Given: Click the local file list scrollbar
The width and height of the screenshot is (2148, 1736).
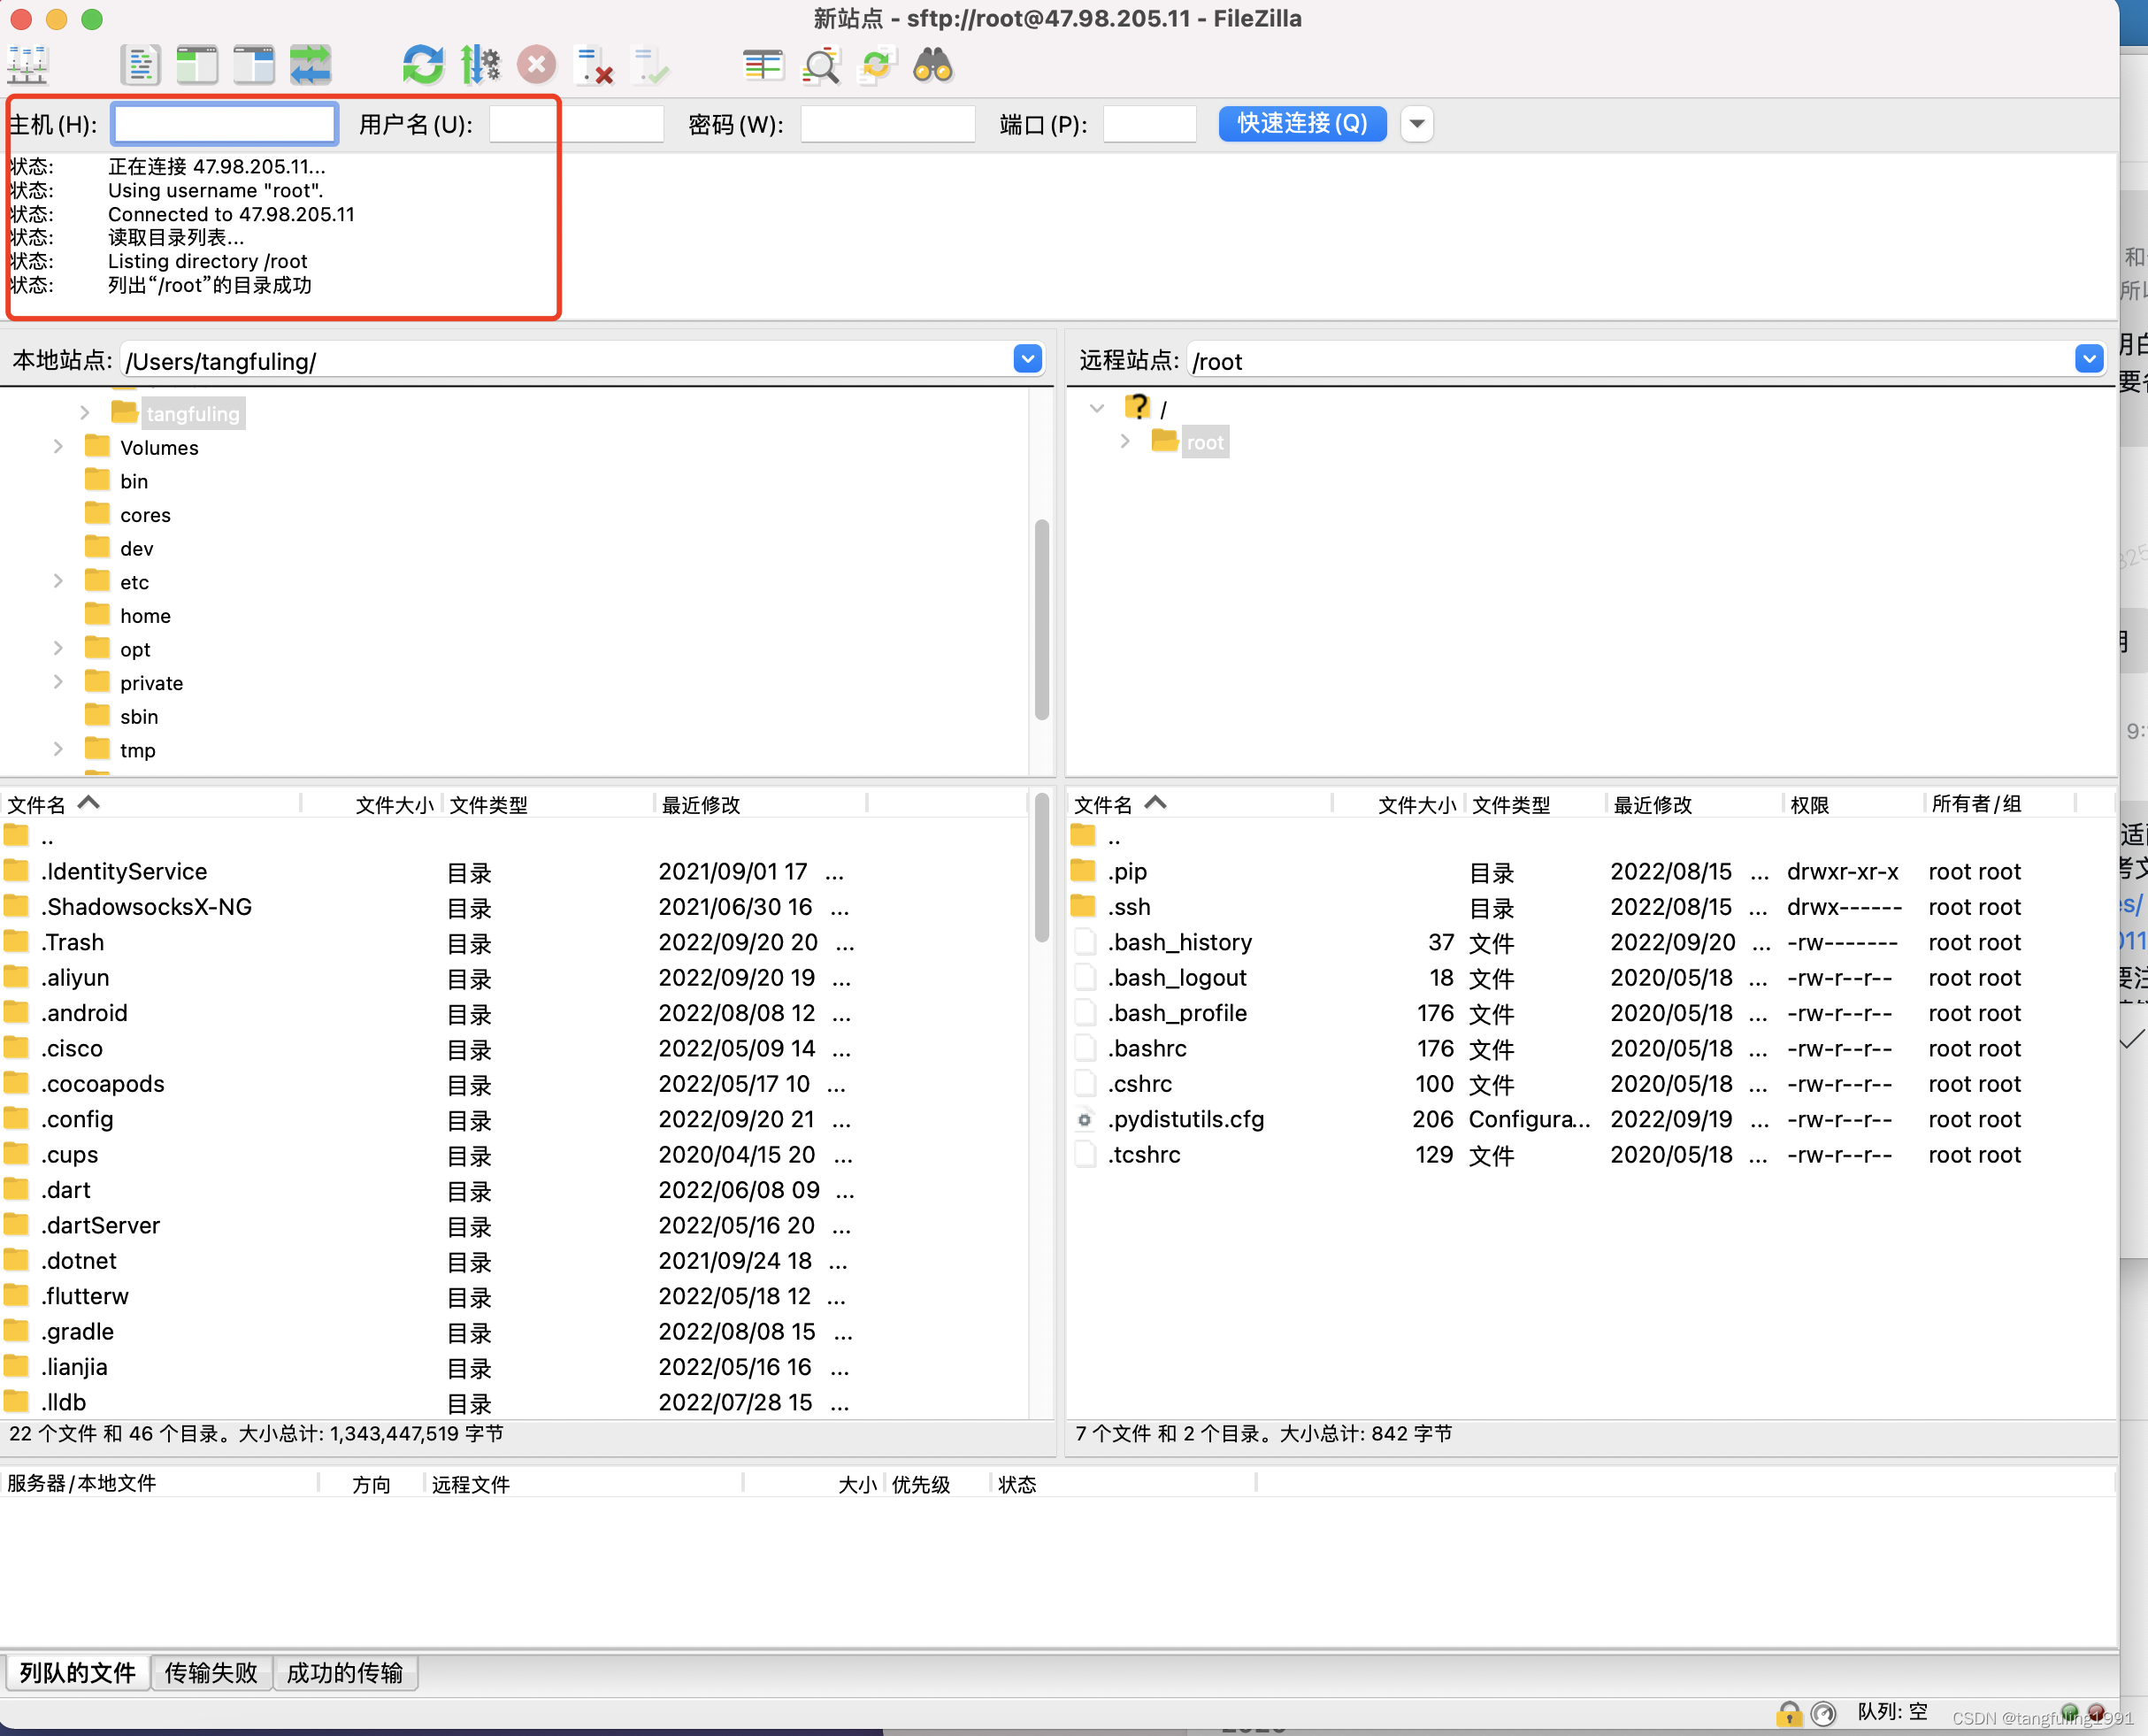Looking at the screenshot, I should [1042, 868].
